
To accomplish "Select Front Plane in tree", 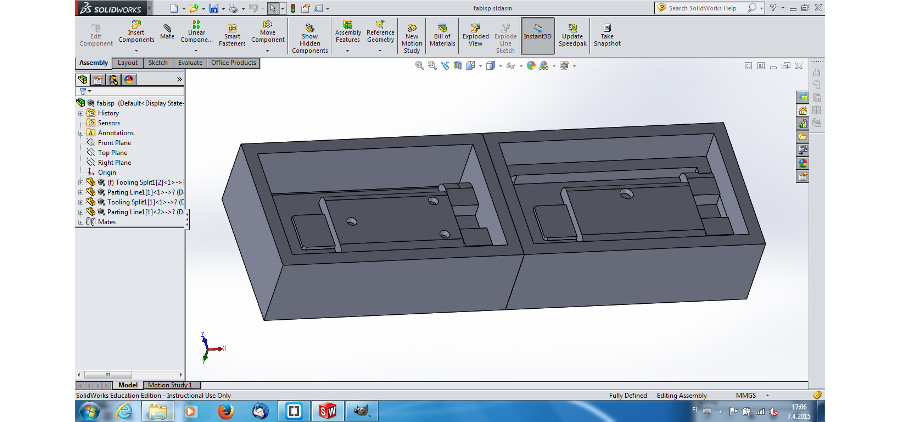I will coord(114,143).
